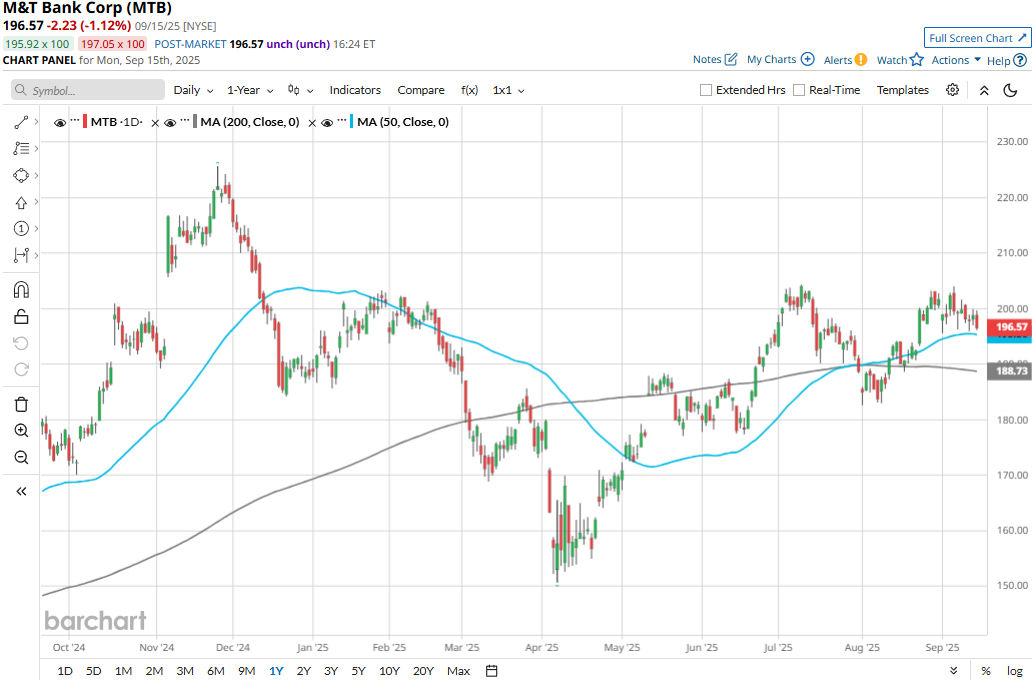
Task: Switch to dark mode with moon icon
Action: [x=1010, y=90]
